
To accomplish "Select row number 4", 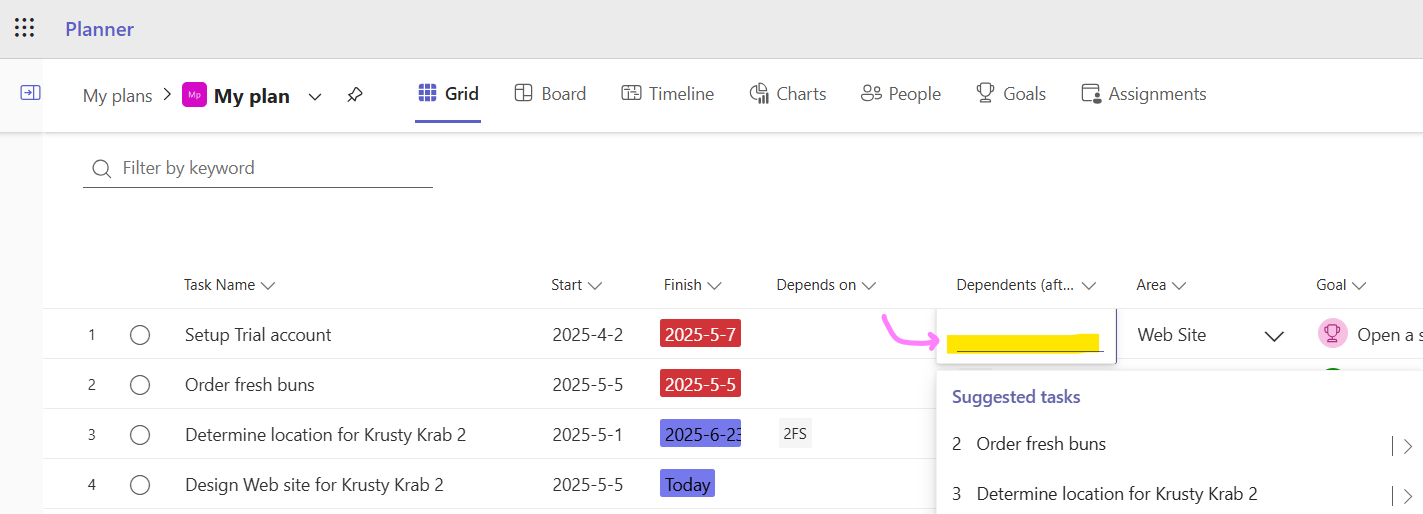I will click(92, 485).
